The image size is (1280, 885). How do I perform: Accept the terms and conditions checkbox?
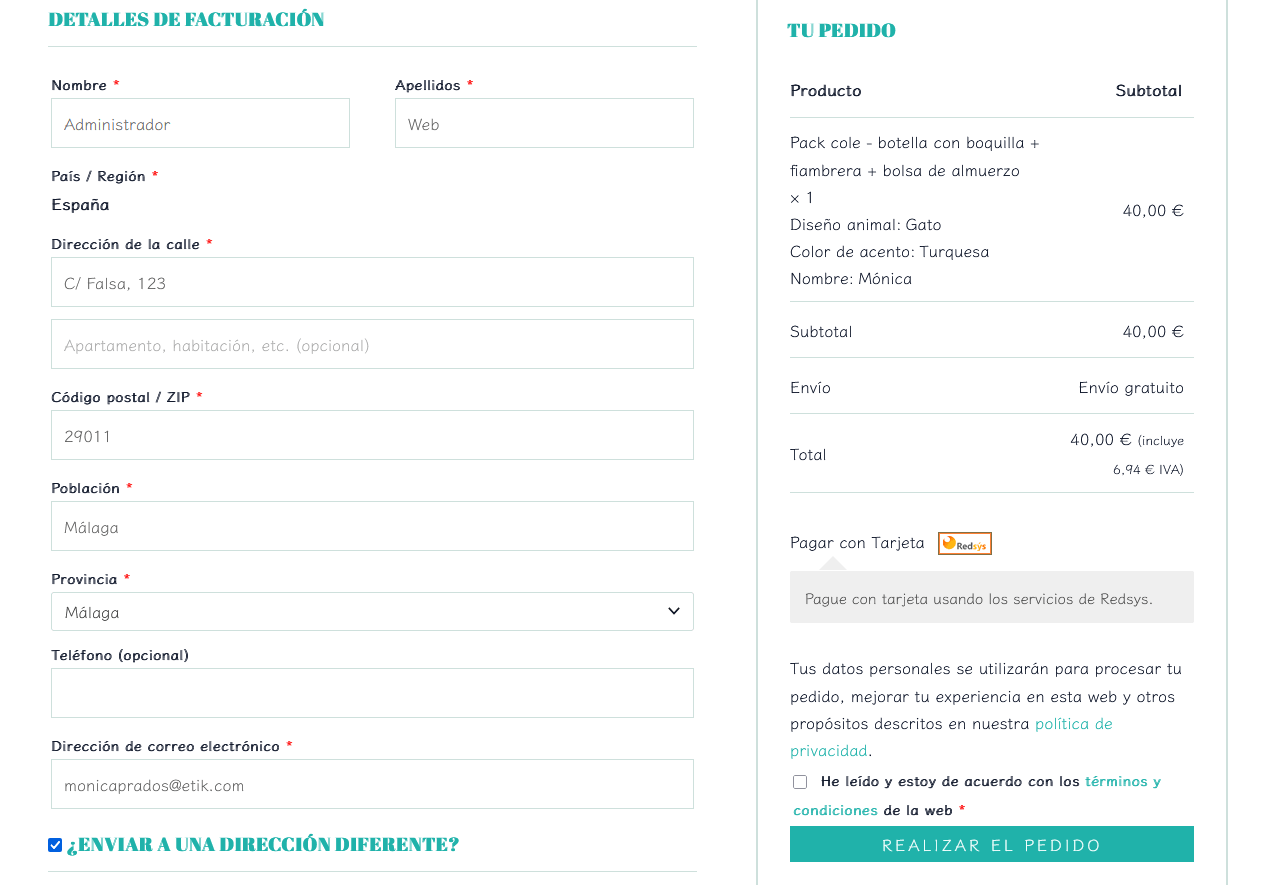pyautogui.click(x=800, y=782)
